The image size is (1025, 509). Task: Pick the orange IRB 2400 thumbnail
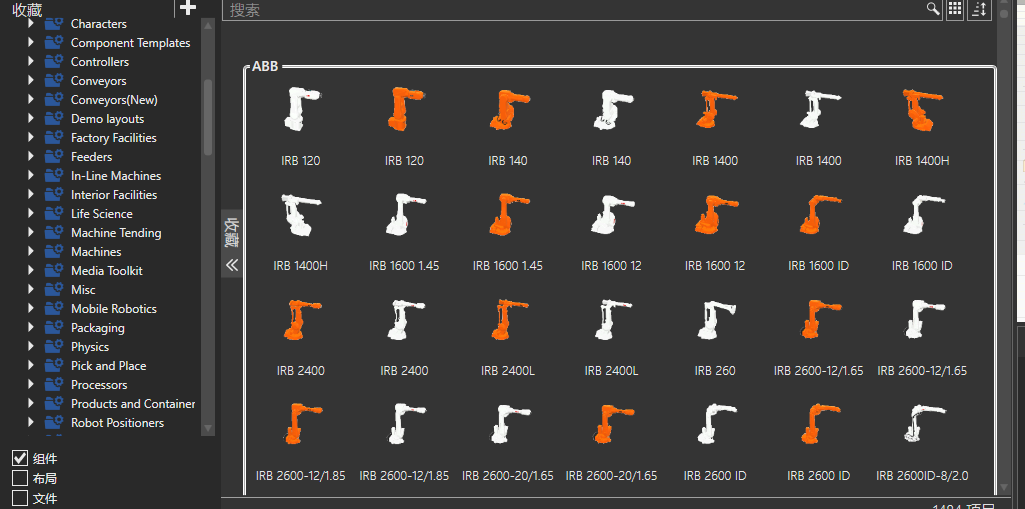coord(301,320)
